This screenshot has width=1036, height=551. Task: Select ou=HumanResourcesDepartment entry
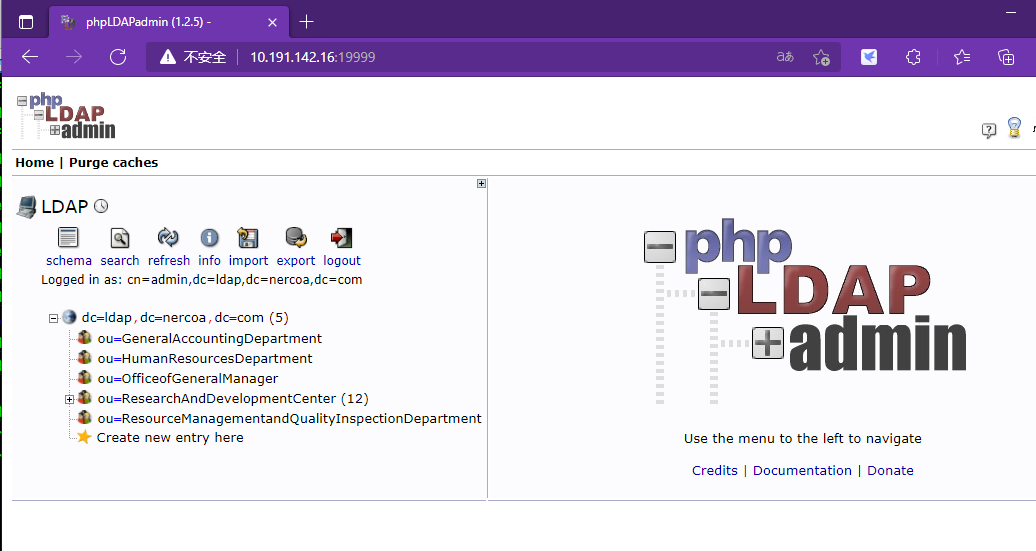pyautogui.click(x=205, y=358)
